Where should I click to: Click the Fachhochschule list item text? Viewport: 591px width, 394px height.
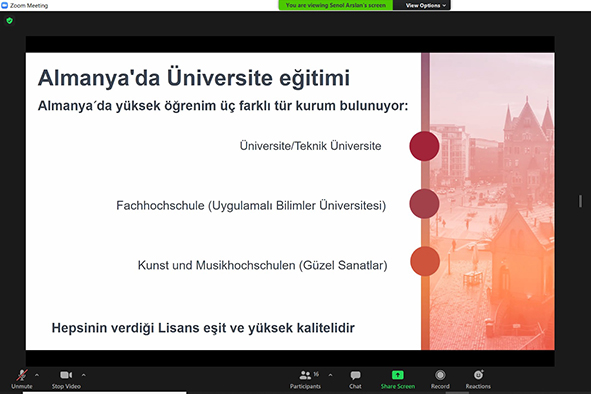251,205
